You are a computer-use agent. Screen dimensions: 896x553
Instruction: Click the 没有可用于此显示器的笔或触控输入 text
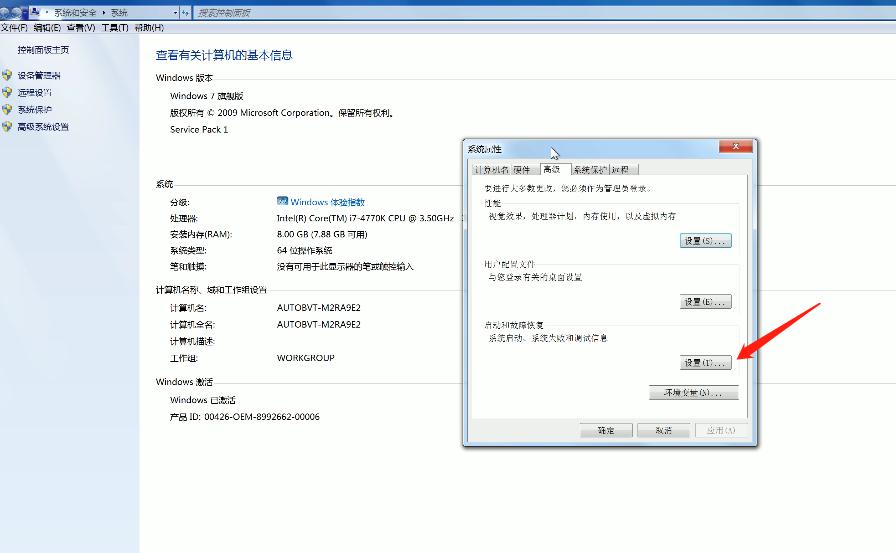pos(345,266)
